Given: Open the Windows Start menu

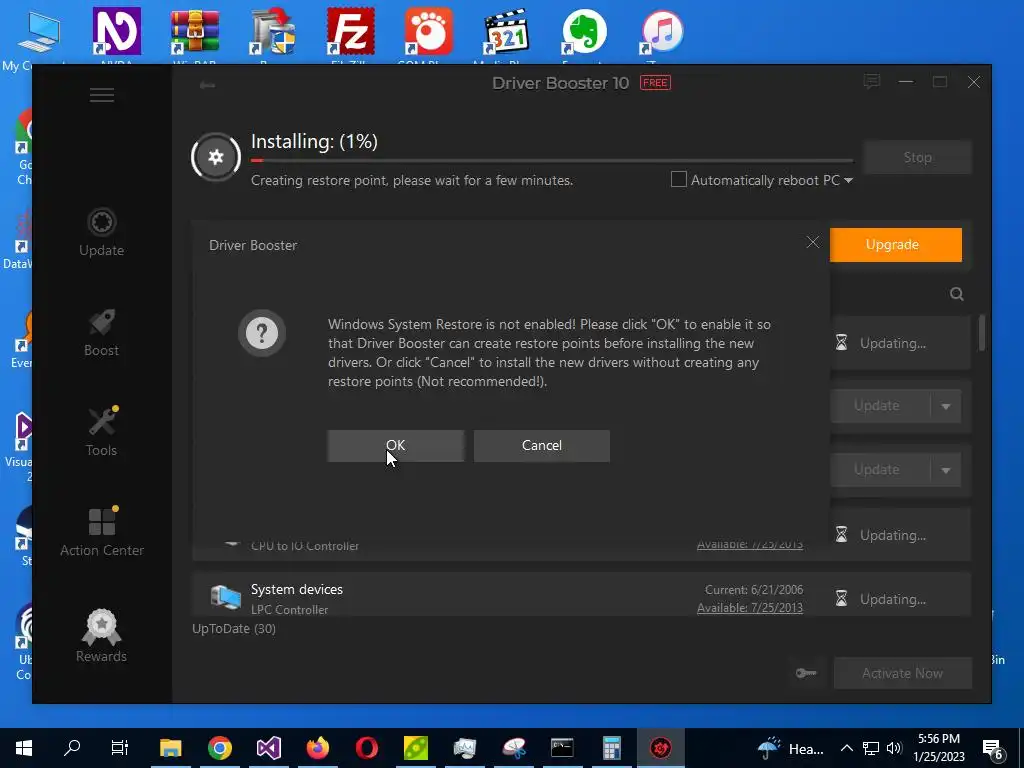Looking at the screenshot, I should [x=24, y=748].
